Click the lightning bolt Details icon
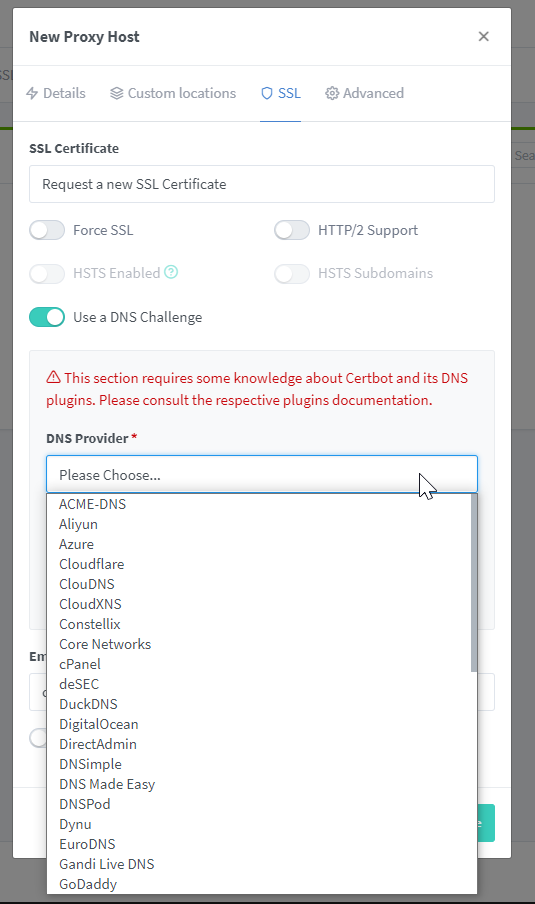Screen dimensions: 535x904 (32, 93)
